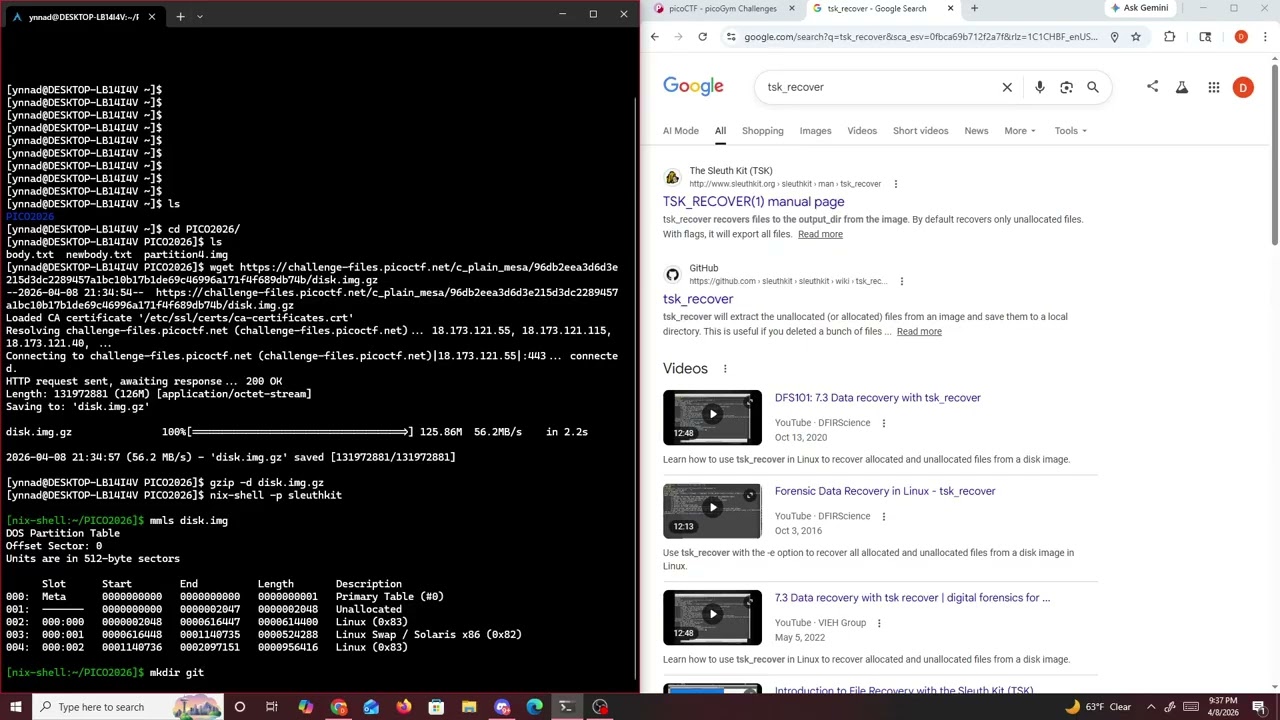Expand the Tools dropdown
This screenshot has width=1280, height=720.
[1070, 131]
